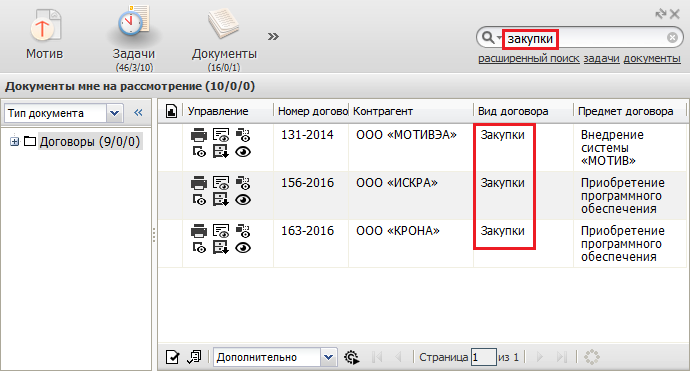Click the select-all checkmark icon at the bottom left
Screen dimensions: 690x371
coord(172,357)
